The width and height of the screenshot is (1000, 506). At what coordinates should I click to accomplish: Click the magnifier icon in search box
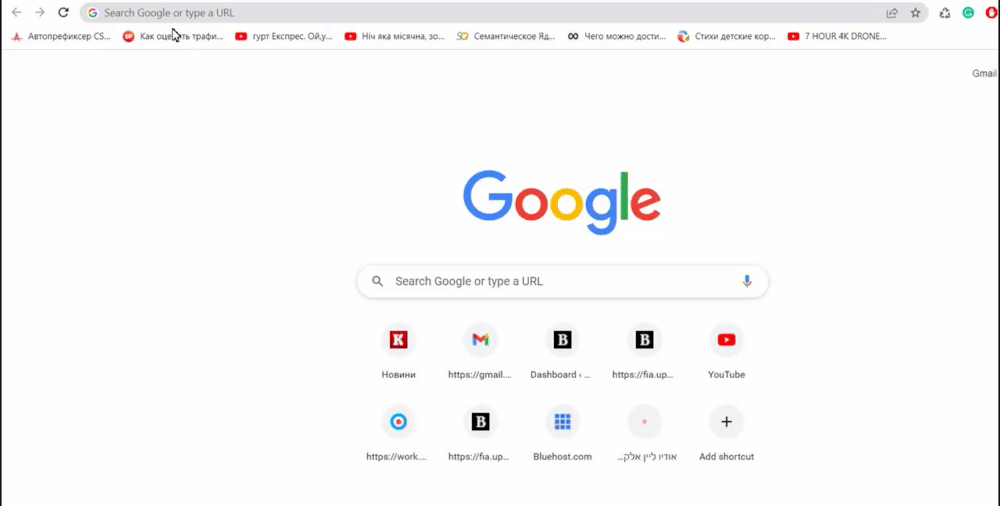[378, 281]
